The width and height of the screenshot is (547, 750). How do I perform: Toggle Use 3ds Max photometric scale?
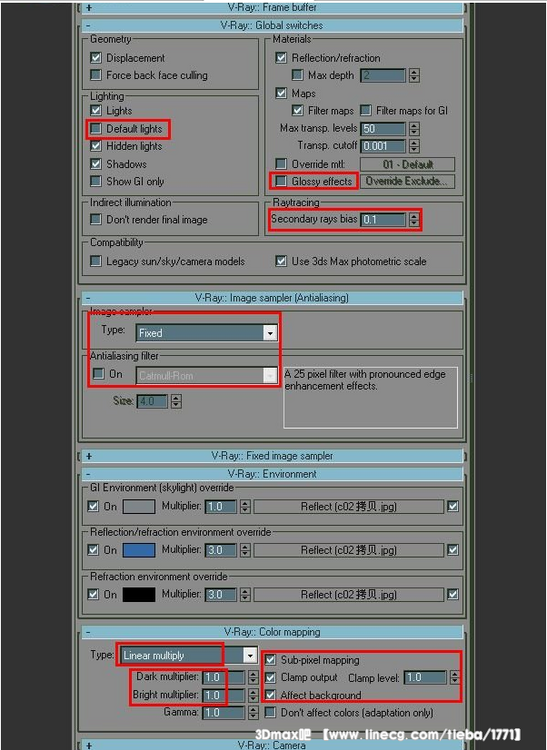(281, 261)
